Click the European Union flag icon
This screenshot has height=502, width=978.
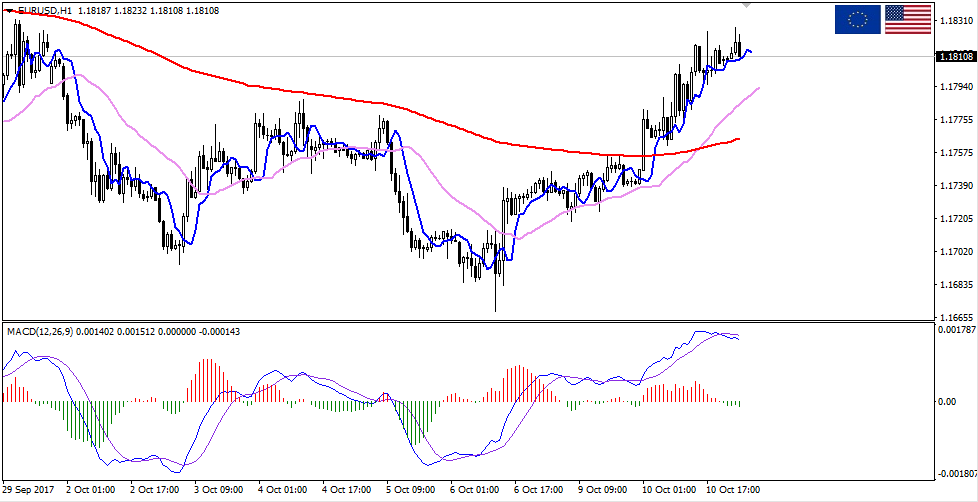tap(858, 19)
